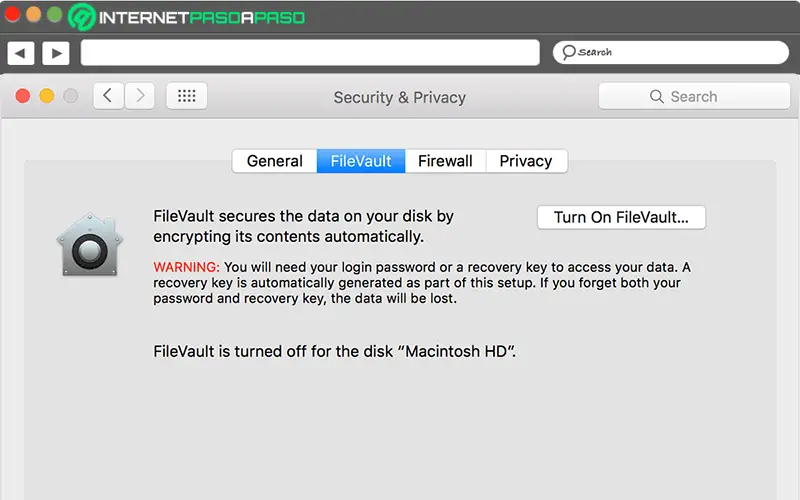Click the Show All preferences grid icon
The image size is (800, 500).
click(x=186, y=96)
